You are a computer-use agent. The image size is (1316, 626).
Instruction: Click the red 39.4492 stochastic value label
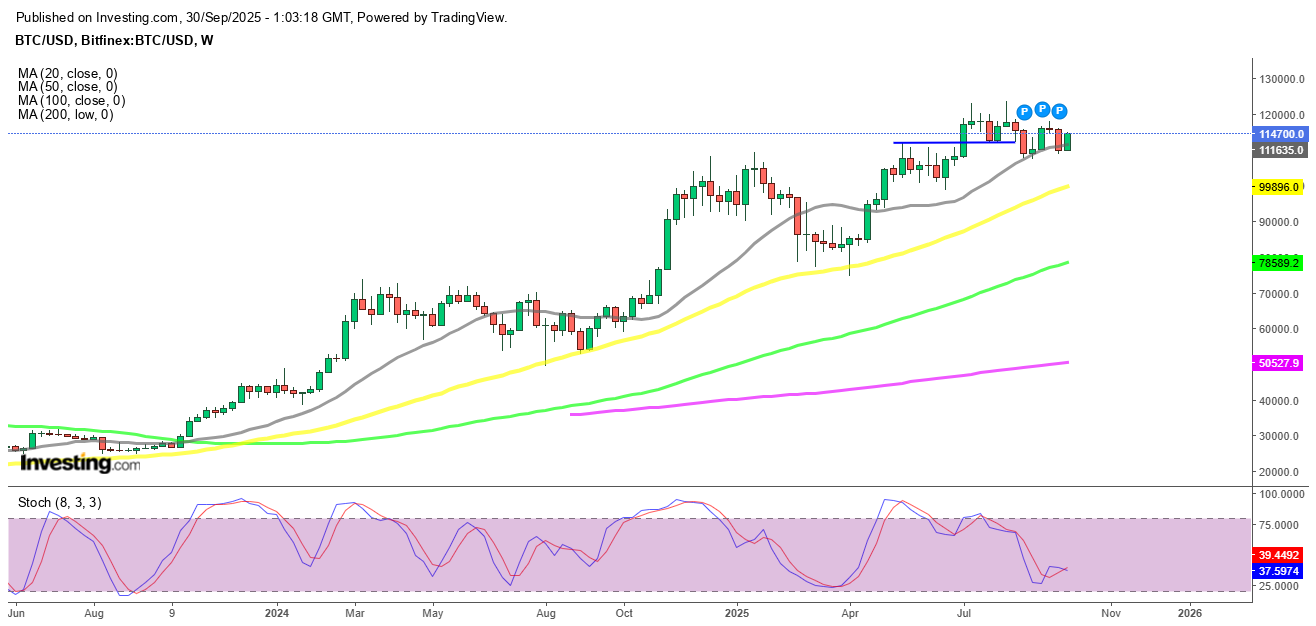(x=1280, y=554)
